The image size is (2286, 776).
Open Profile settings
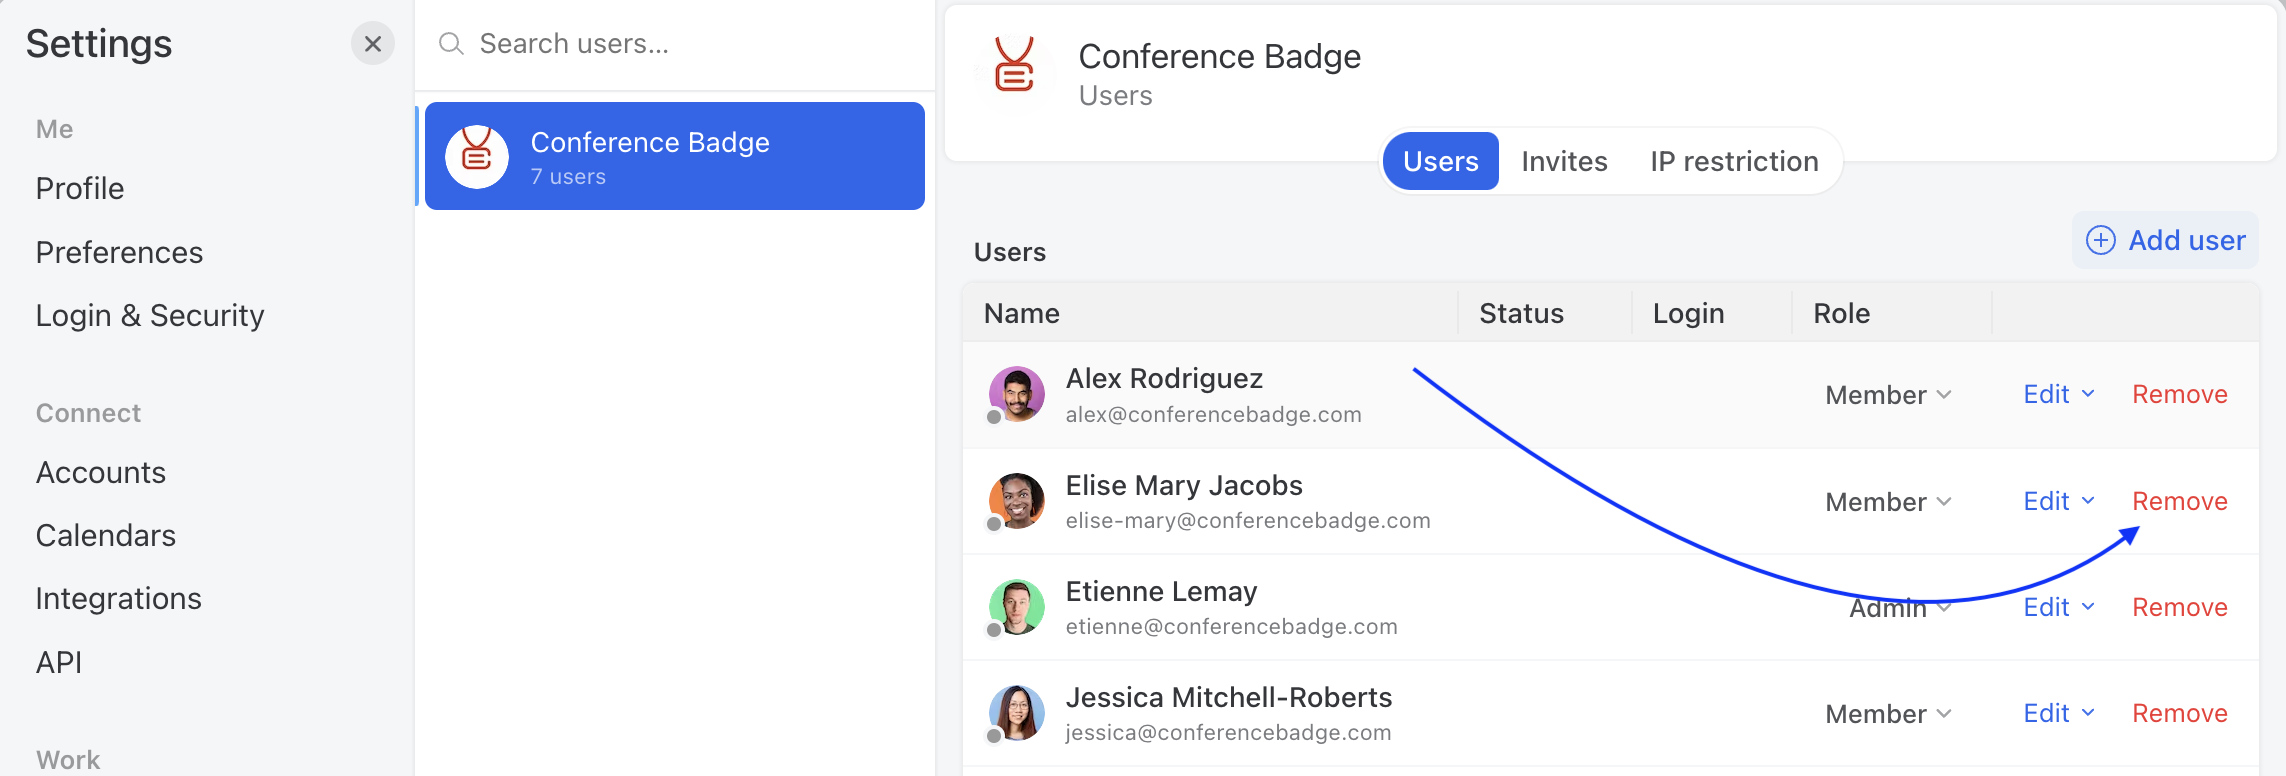click(x=80, y=188)
